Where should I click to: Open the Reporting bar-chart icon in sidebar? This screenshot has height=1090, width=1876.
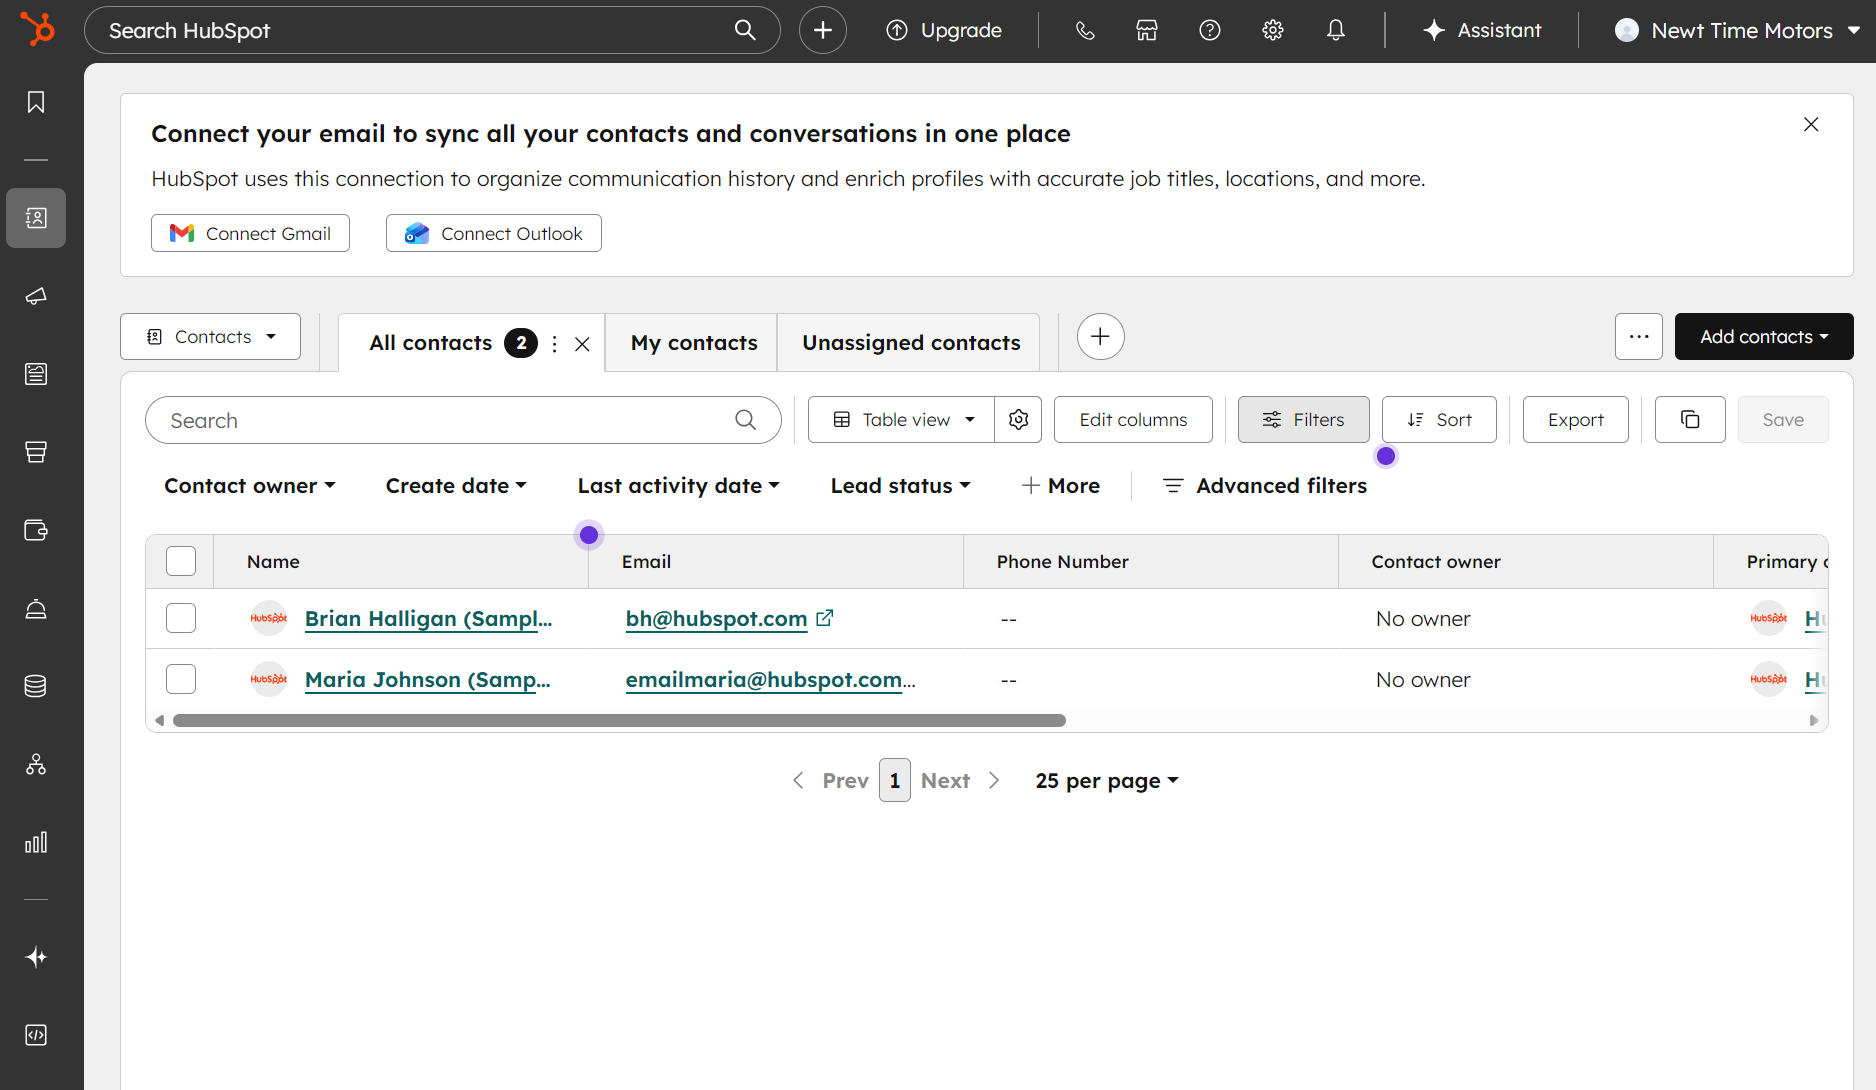(36, 842)
